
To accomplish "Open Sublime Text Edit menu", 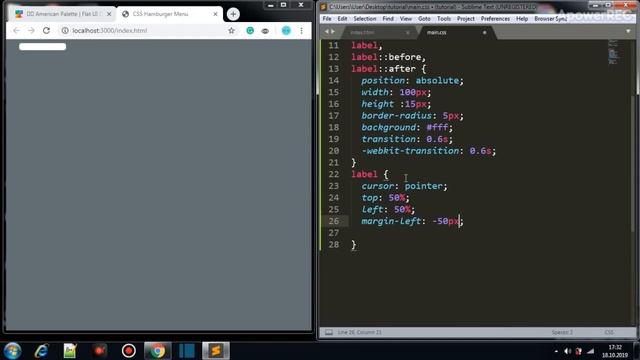I will point(342,19).
